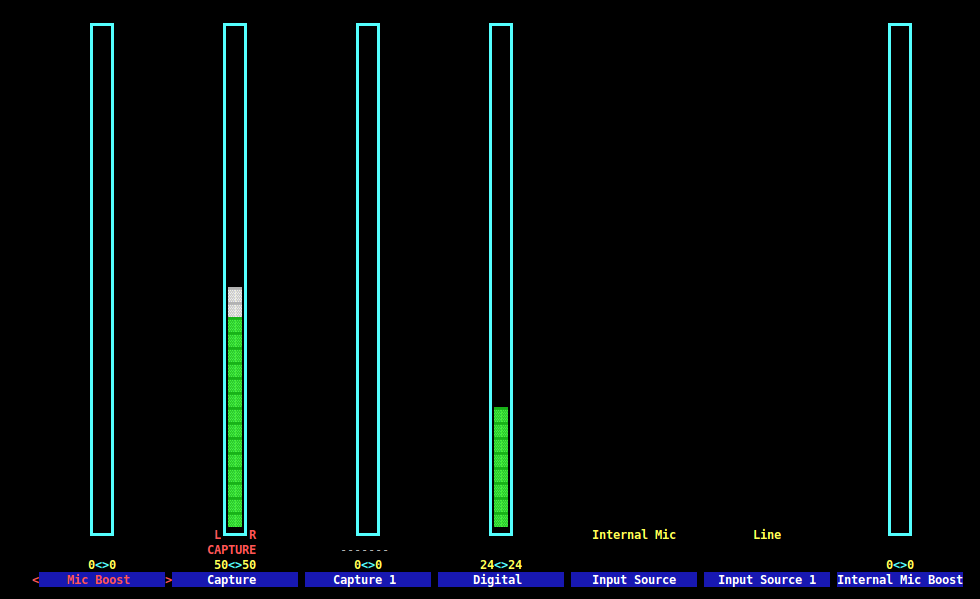Click the 0<>0 value above Internal Mic Boost
980x599 pixels.
tap(900, 565)
